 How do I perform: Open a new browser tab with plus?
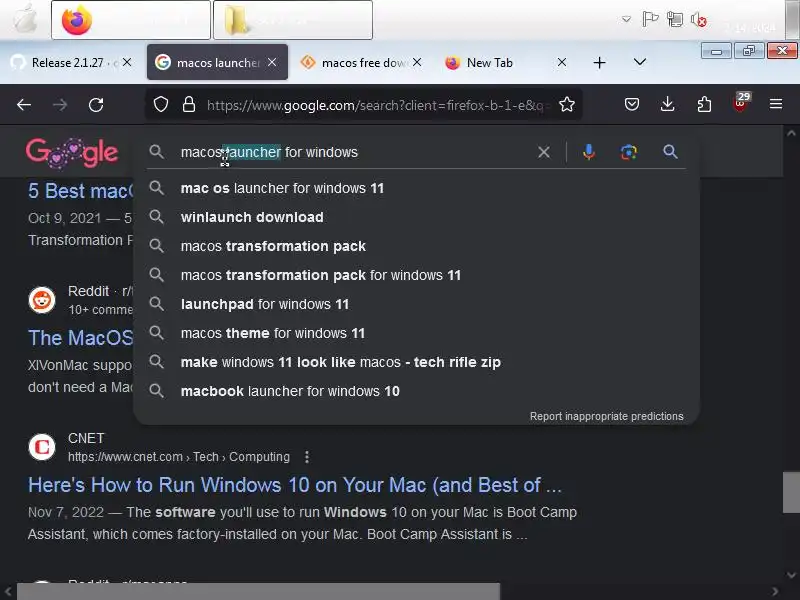point(599,63)
